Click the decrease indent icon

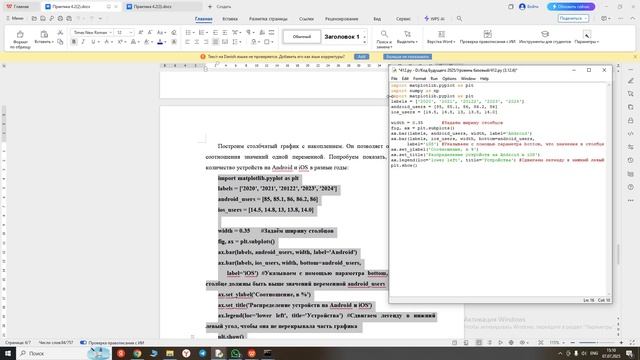(x=215, y=32)
